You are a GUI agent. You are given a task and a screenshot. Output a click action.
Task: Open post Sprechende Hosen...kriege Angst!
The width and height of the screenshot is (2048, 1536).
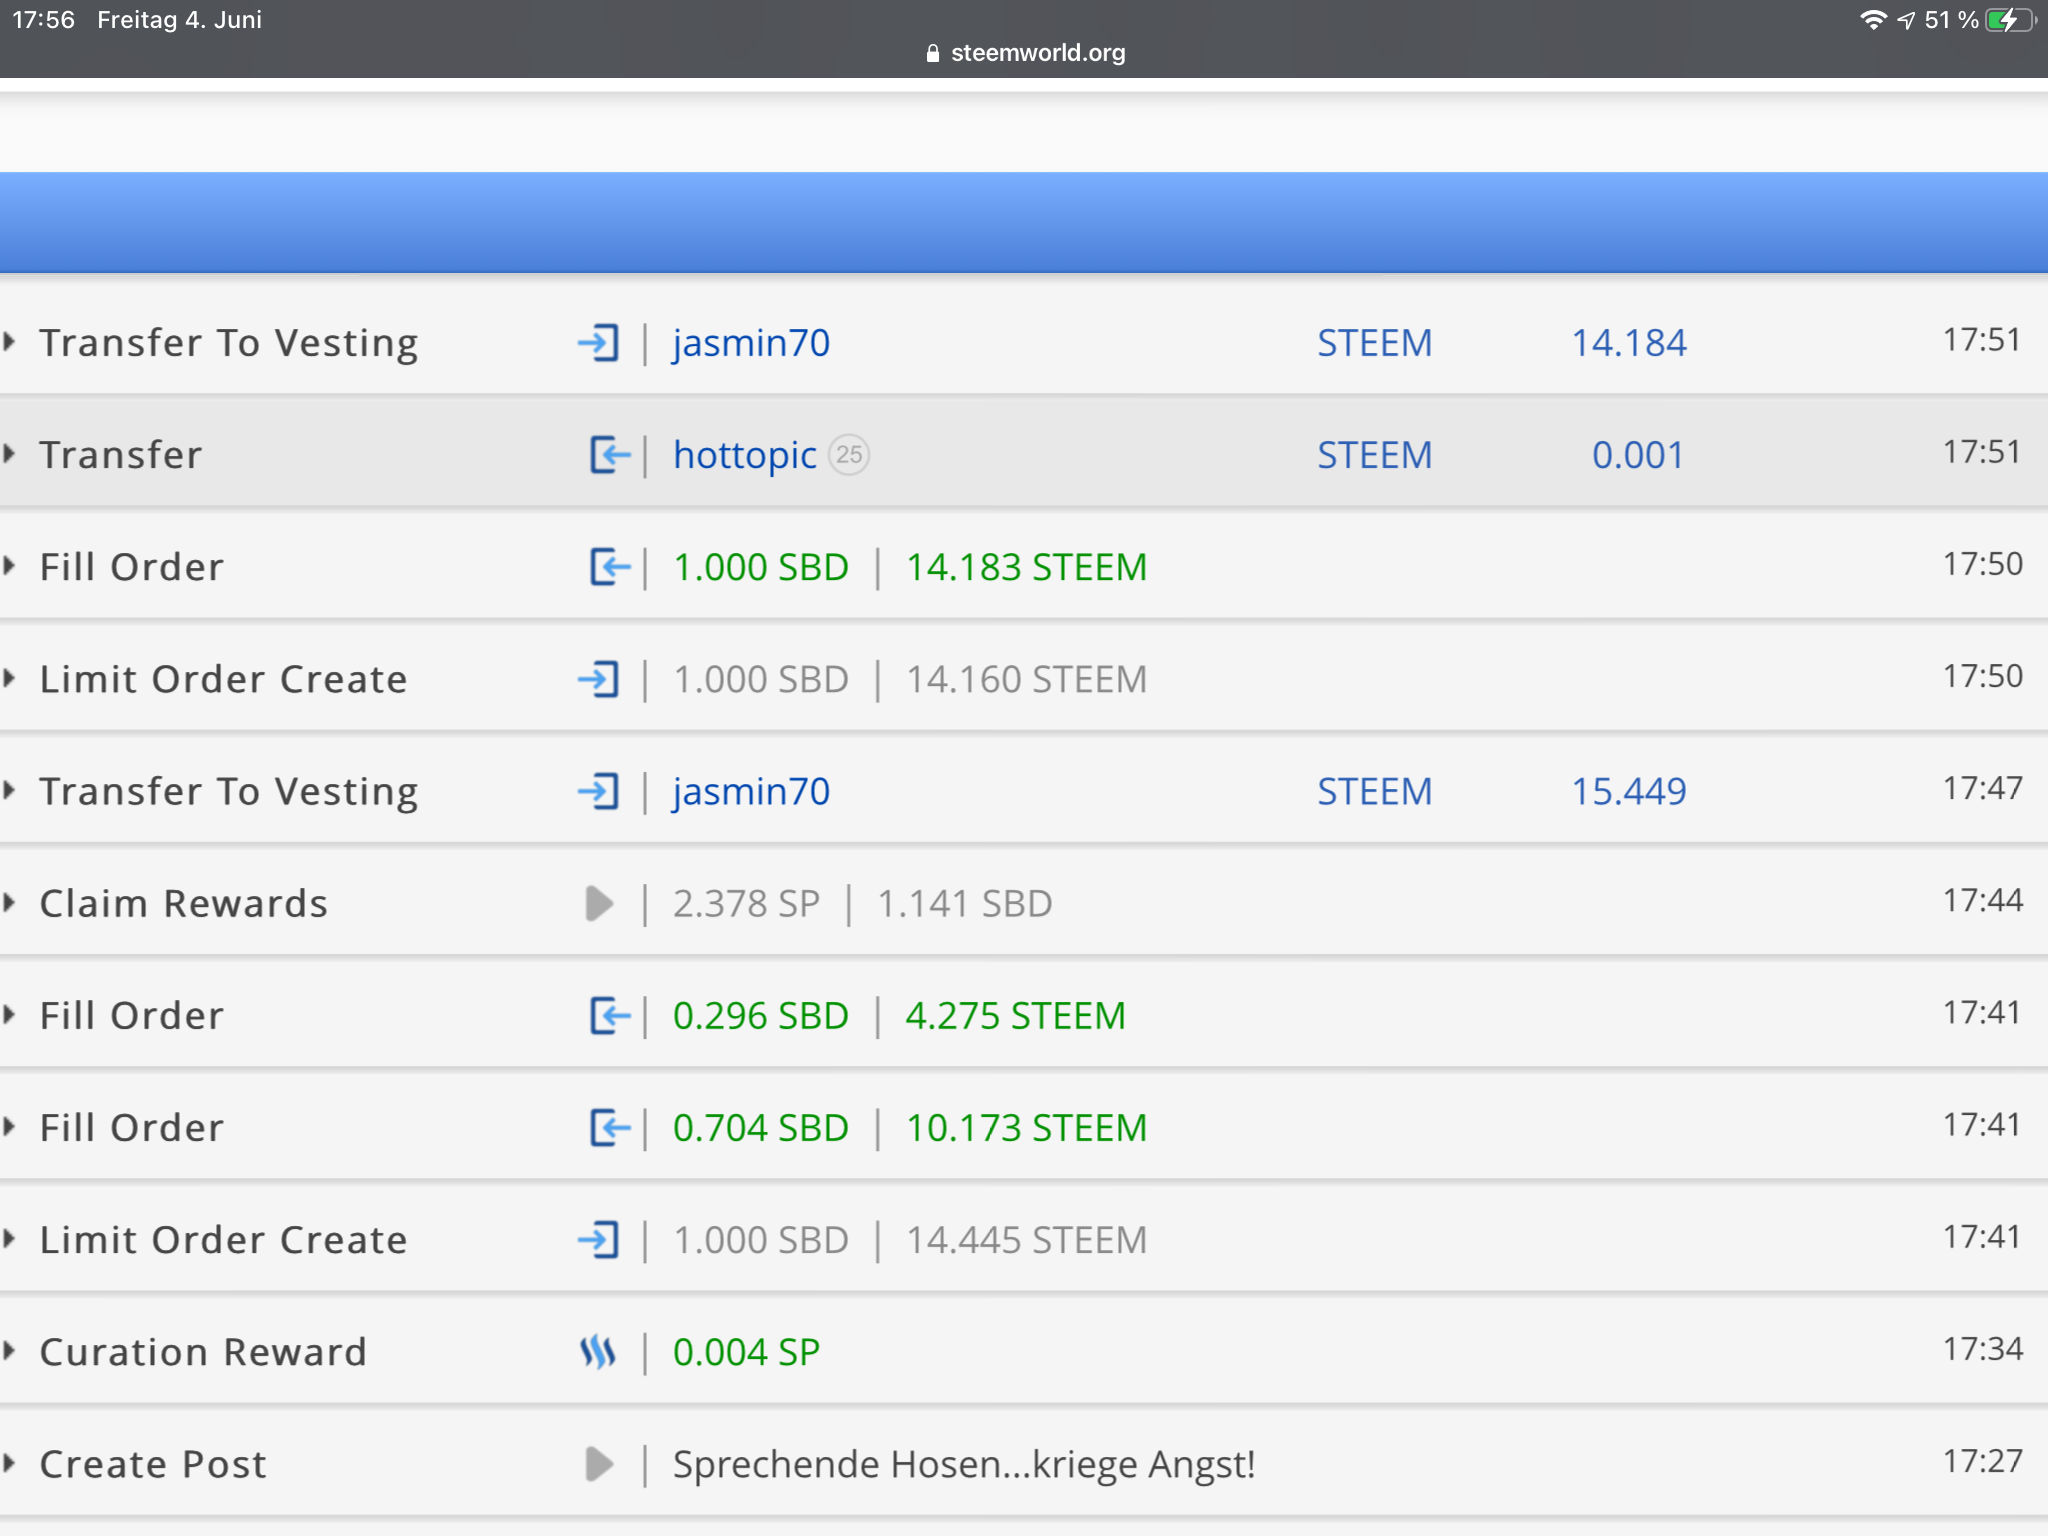[963, 1464]
